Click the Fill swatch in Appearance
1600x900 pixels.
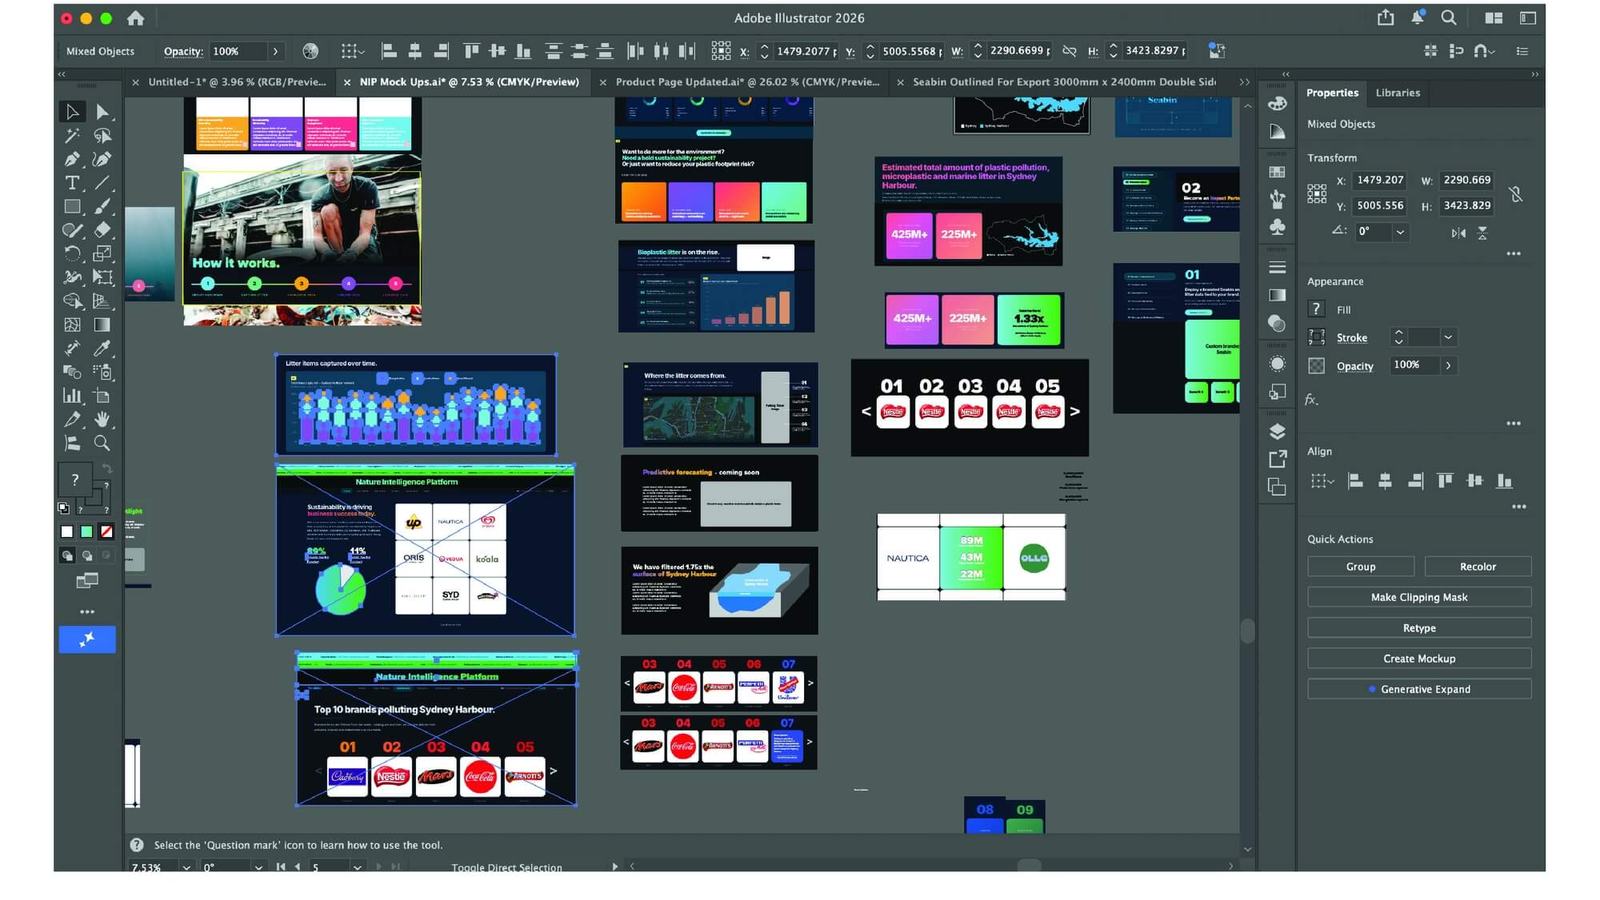pos(1317,310)
